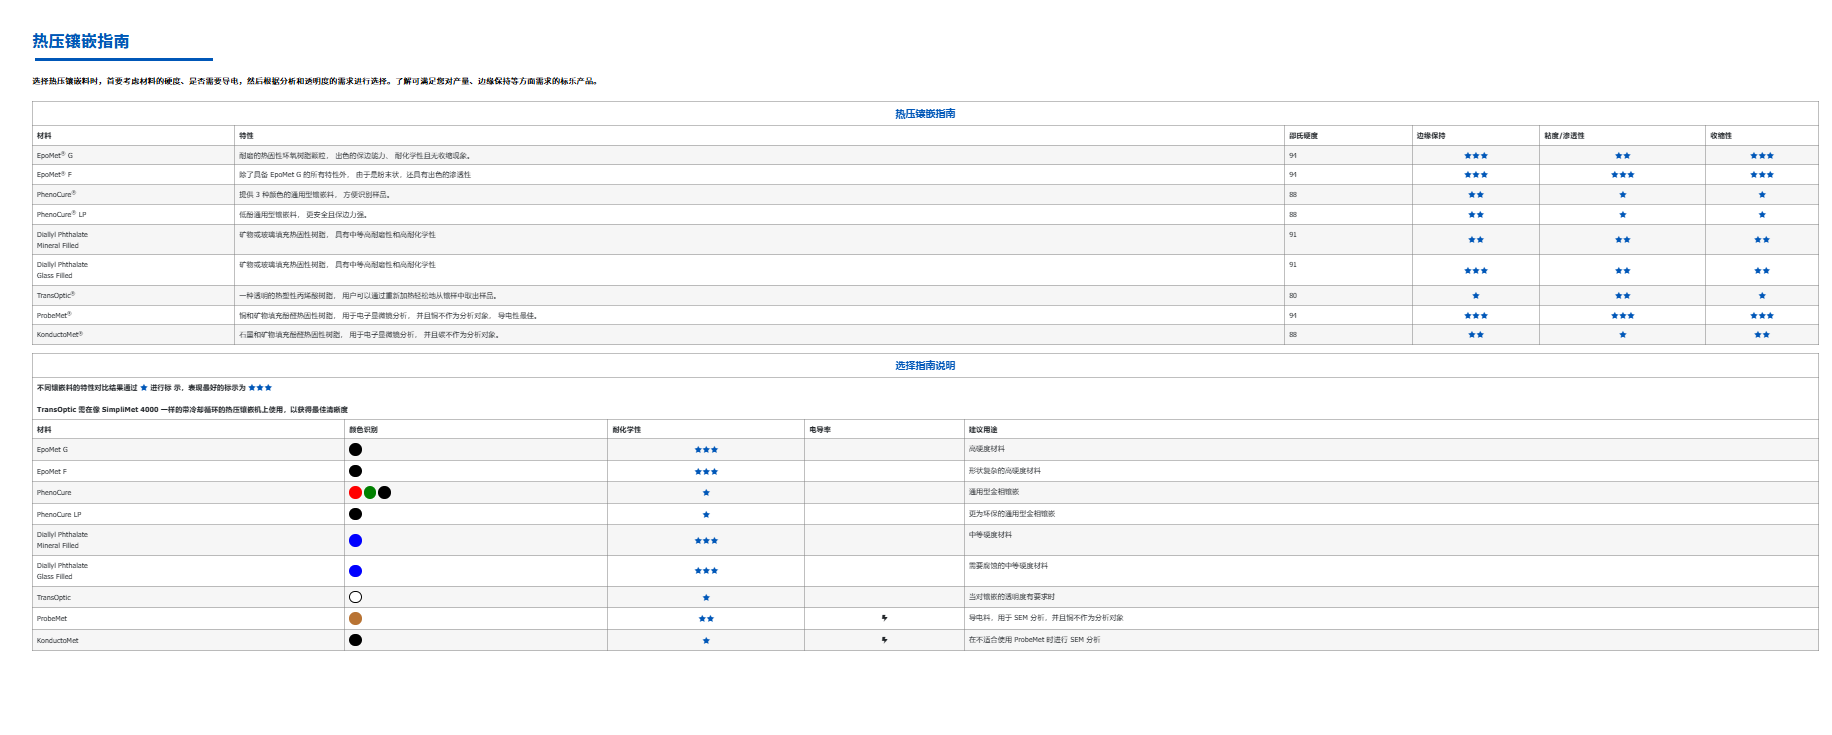Viewport: 1832px width, 735px height.
Task: Click the 特性 column header
Action: click(x=246, y=136)
